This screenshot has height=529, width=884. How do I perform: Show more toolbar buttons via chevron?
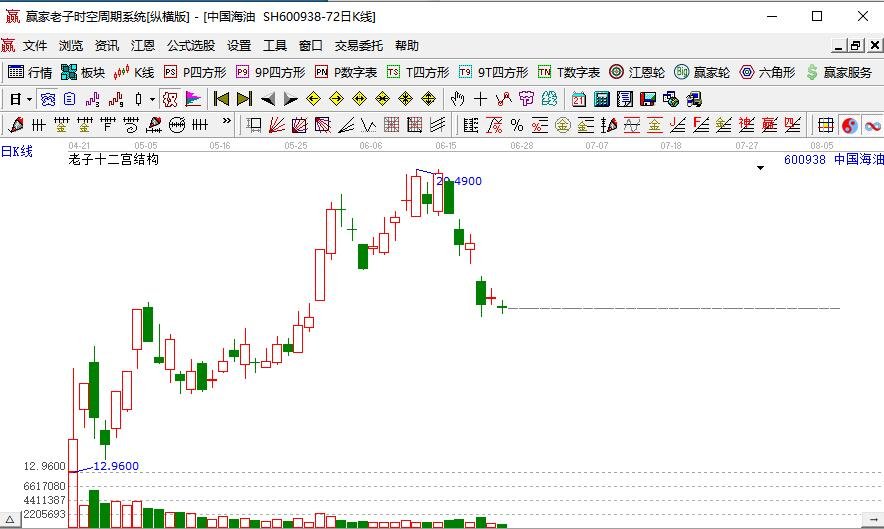tap(227, 121)
